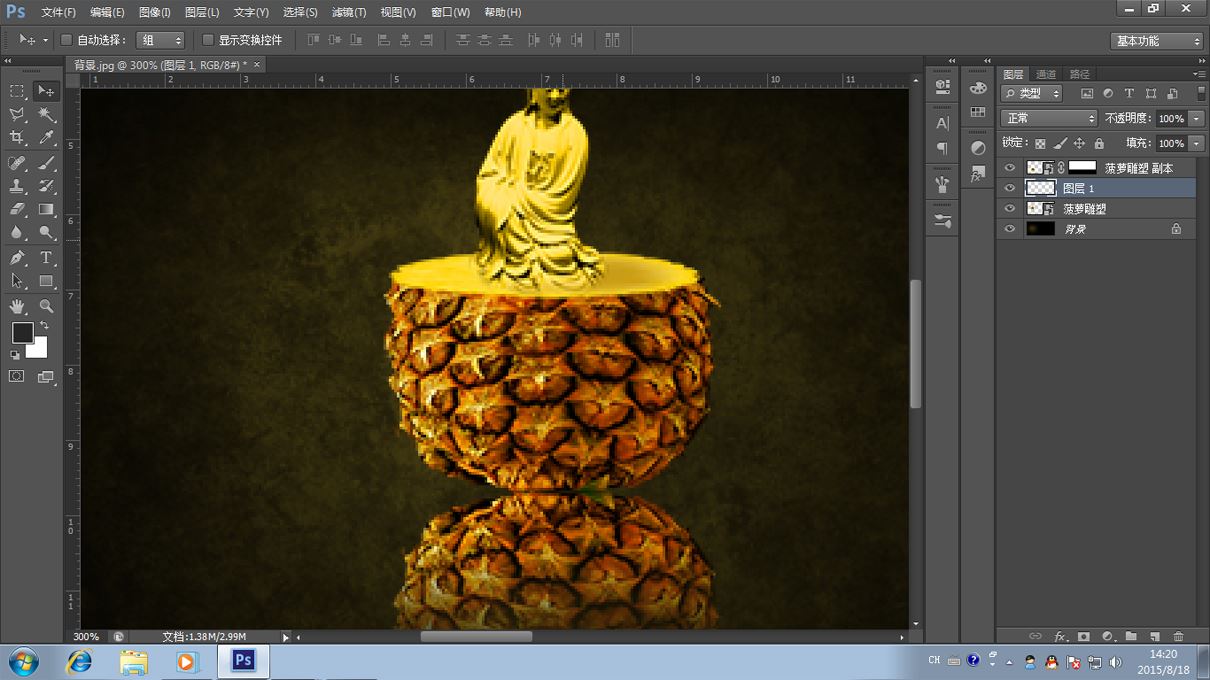Open the 基本功能 workspace dropdown
1210x680 pixels.
(x=1157, y=41)
